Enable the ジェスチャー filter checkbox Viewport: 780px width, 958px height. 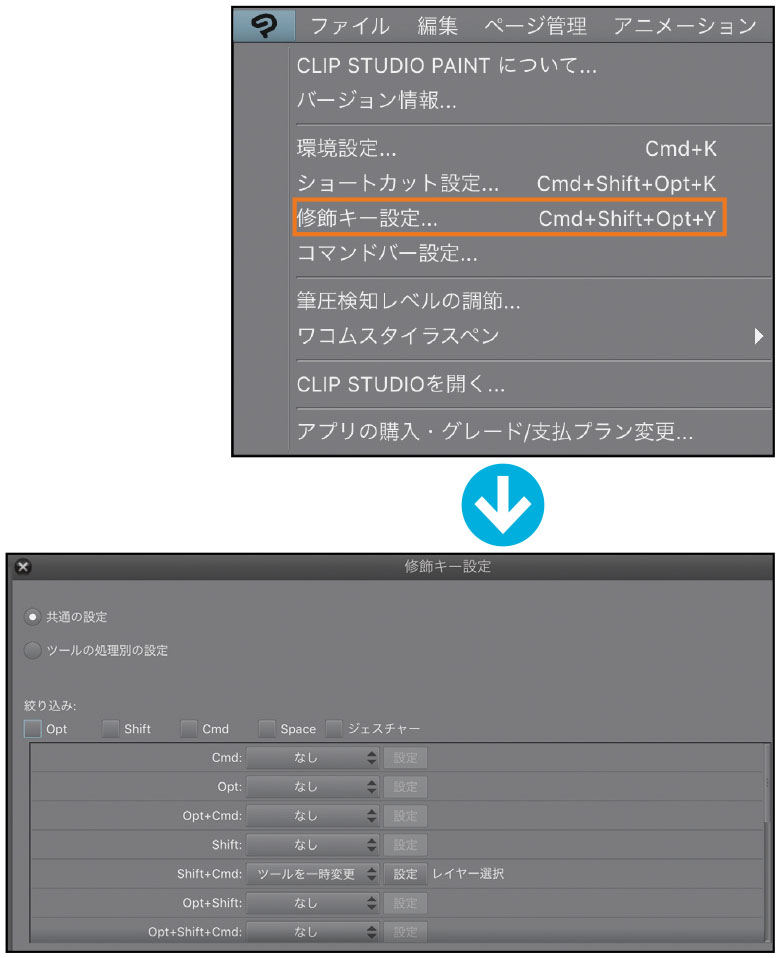(x=334, y=728)
